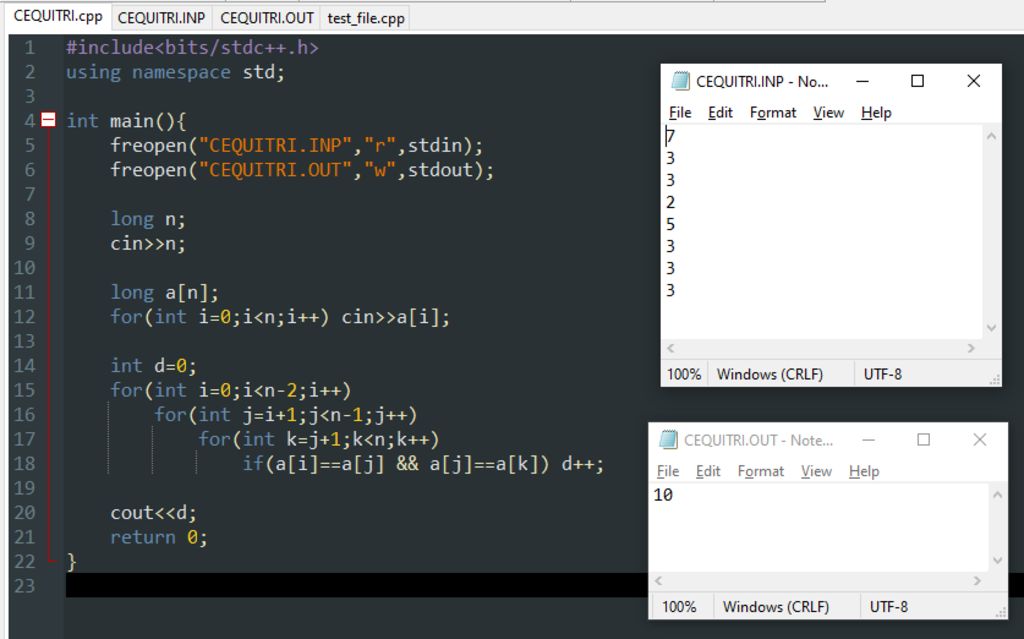
Task: Open Edit menu in CEQUITRI.INP Notepad
Action: click(x=720, y=112)
